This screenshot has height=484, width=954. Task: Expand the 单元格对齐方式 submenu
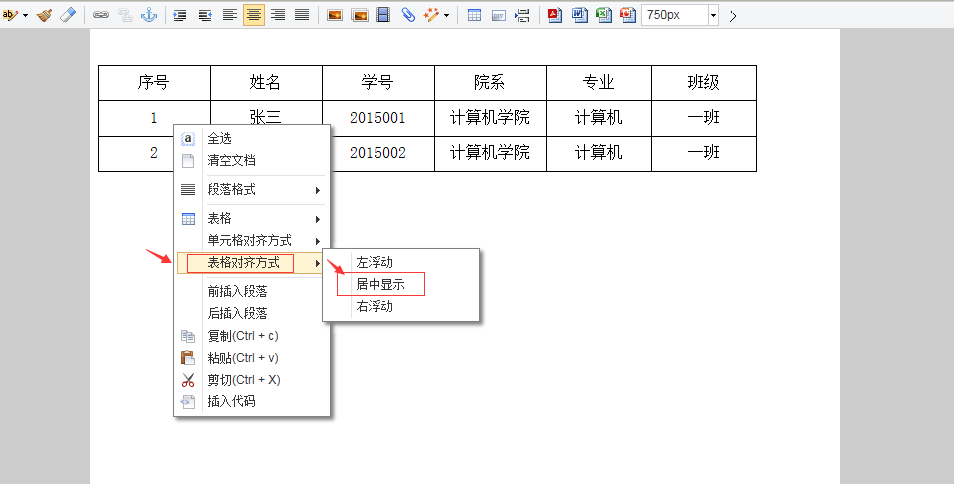(x=251, y=241)
